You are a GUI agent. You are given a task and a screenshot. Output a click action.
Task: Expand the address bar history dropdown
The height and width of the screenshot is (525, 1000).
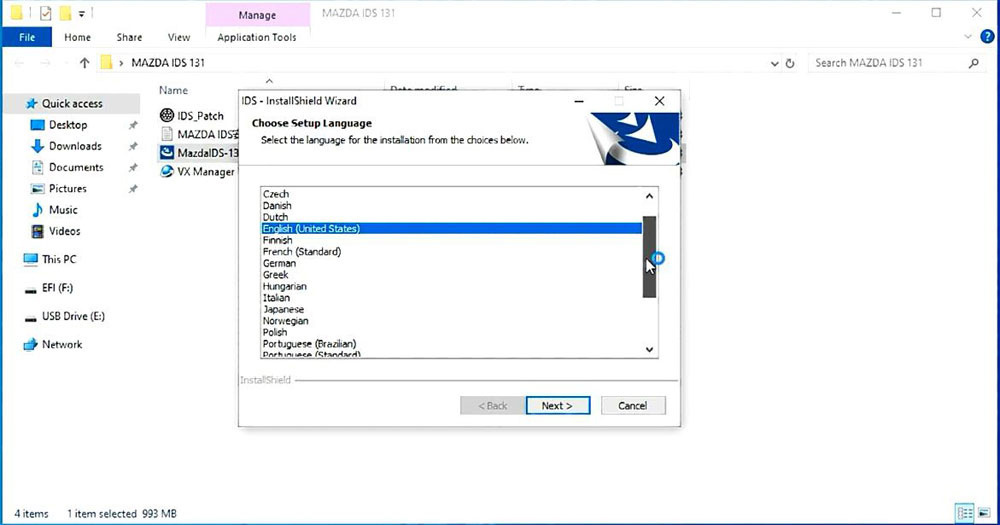(774, 63)
